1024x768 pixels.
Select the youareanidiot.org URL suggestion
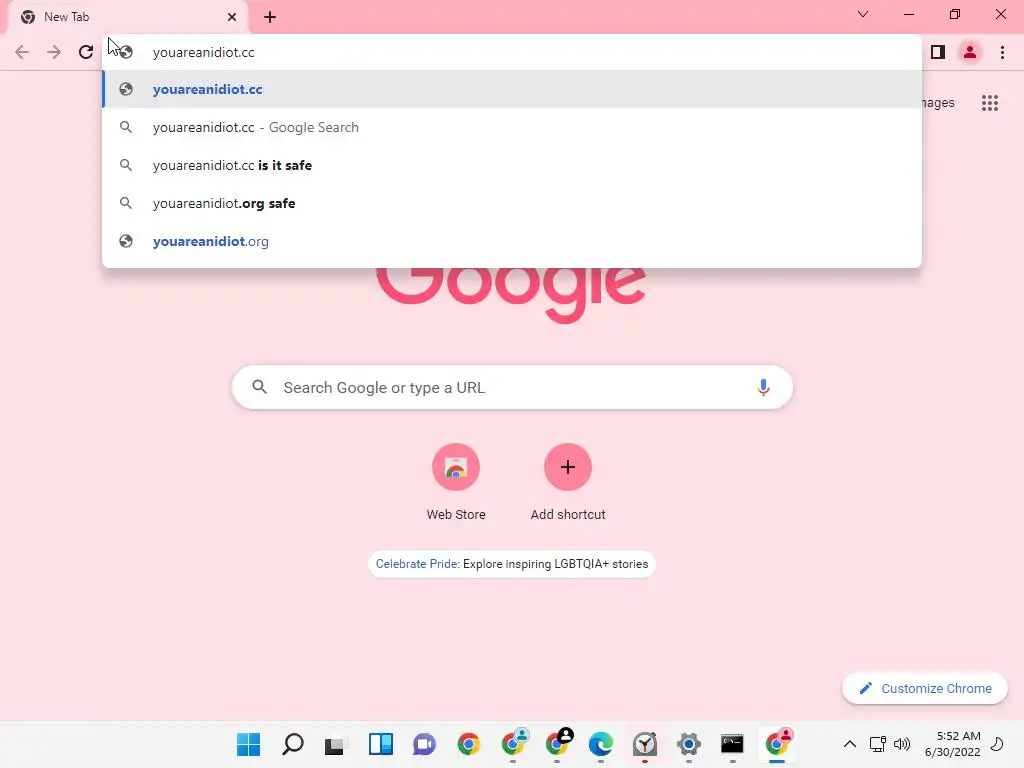tap(512, 241)
